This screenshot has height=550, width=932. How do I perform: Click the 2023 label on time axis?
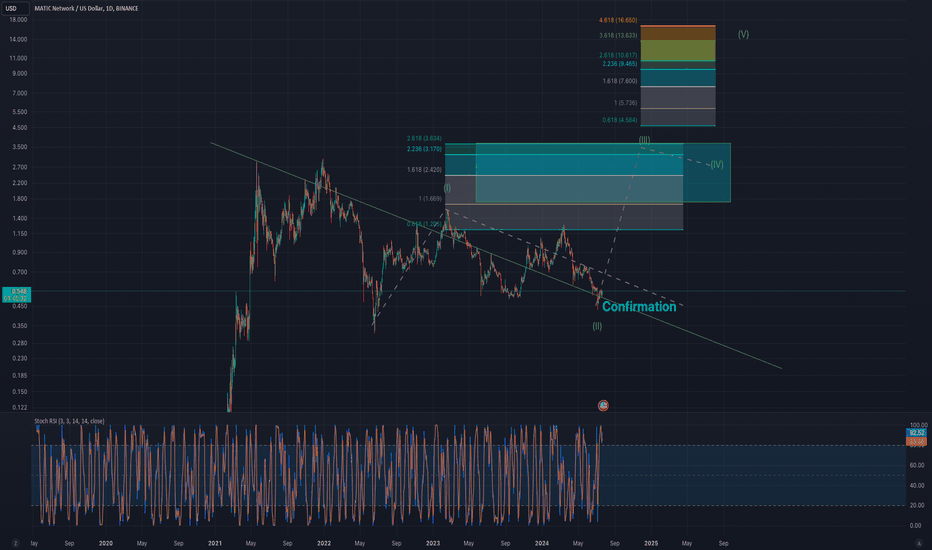coord(433,543)
